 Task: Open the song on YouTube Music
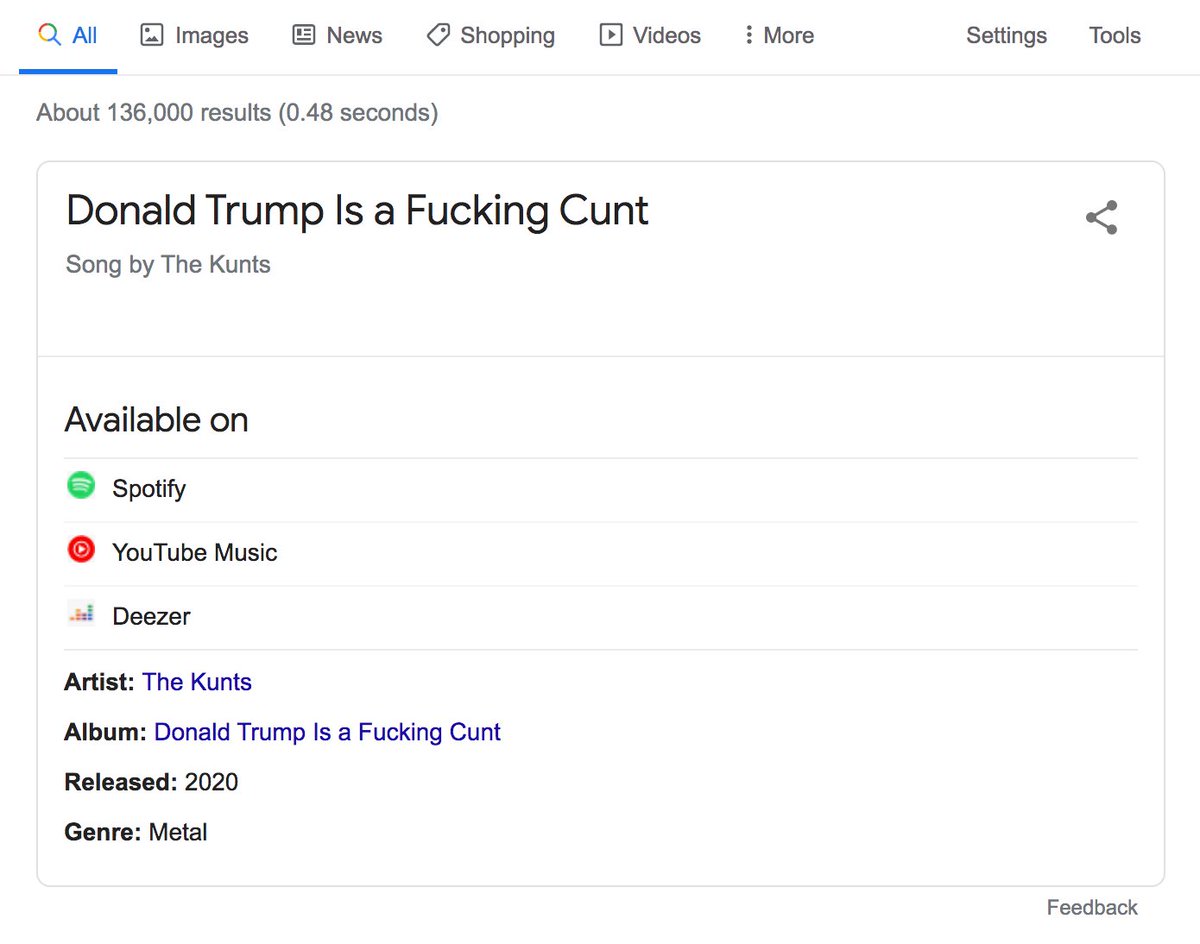601,553
